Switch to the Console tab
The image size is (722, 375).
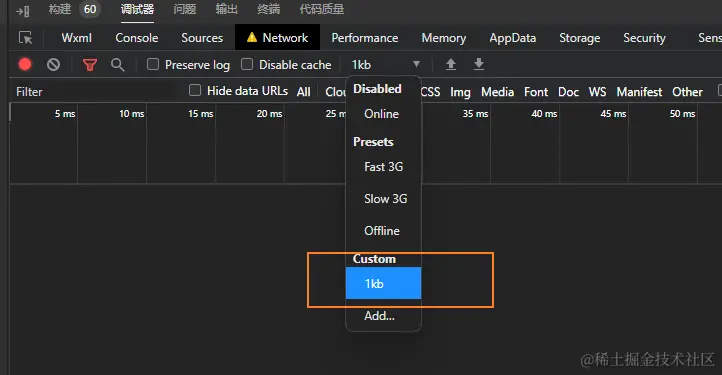(x=137, y=38)
